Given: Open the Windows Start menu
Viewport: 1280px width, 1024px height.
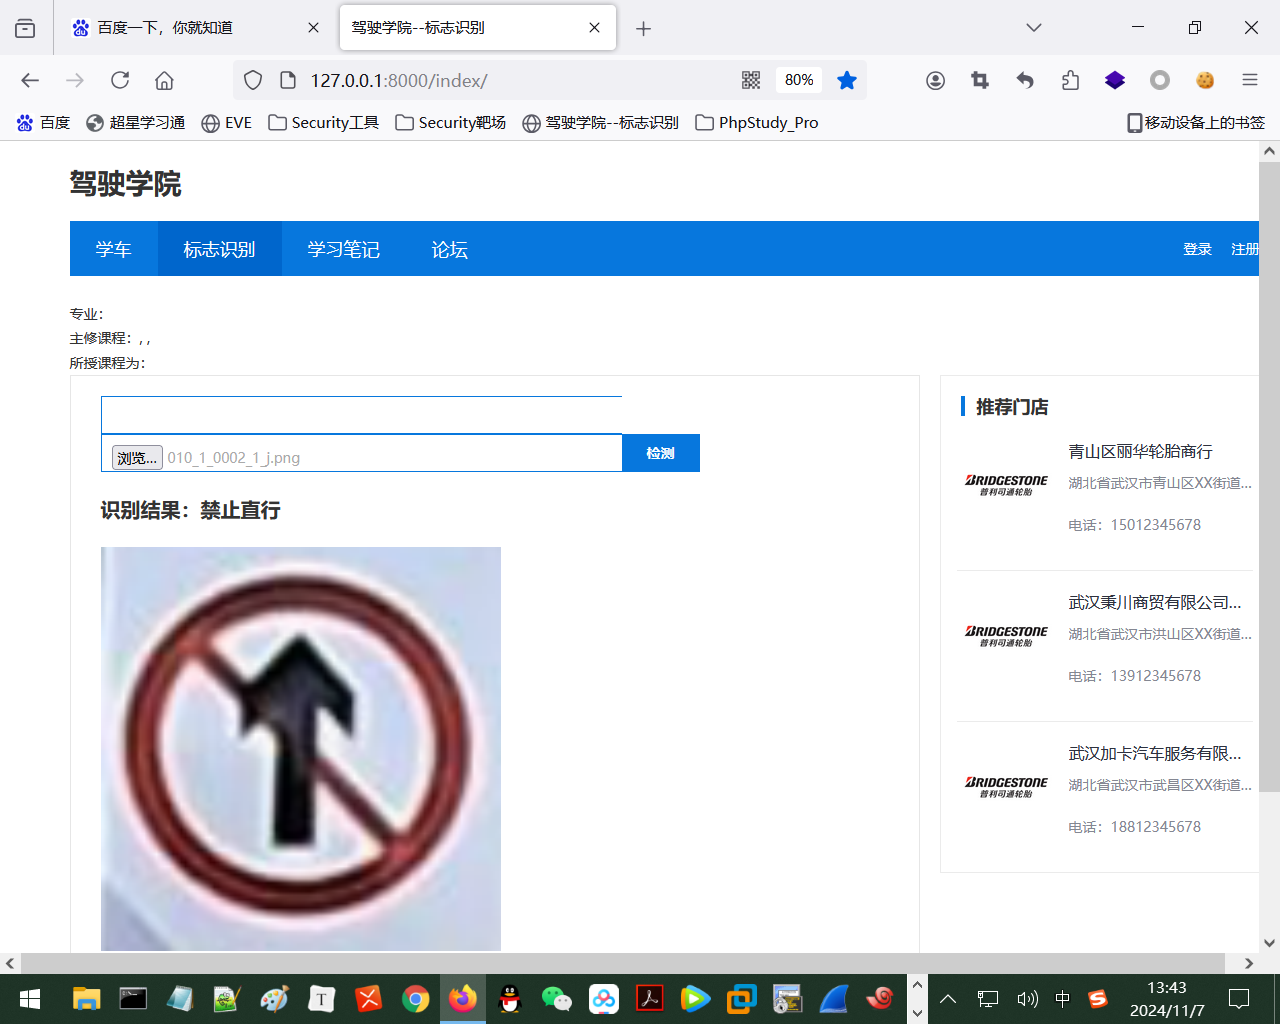Looking at the screenshot, I should coord(30,999).
